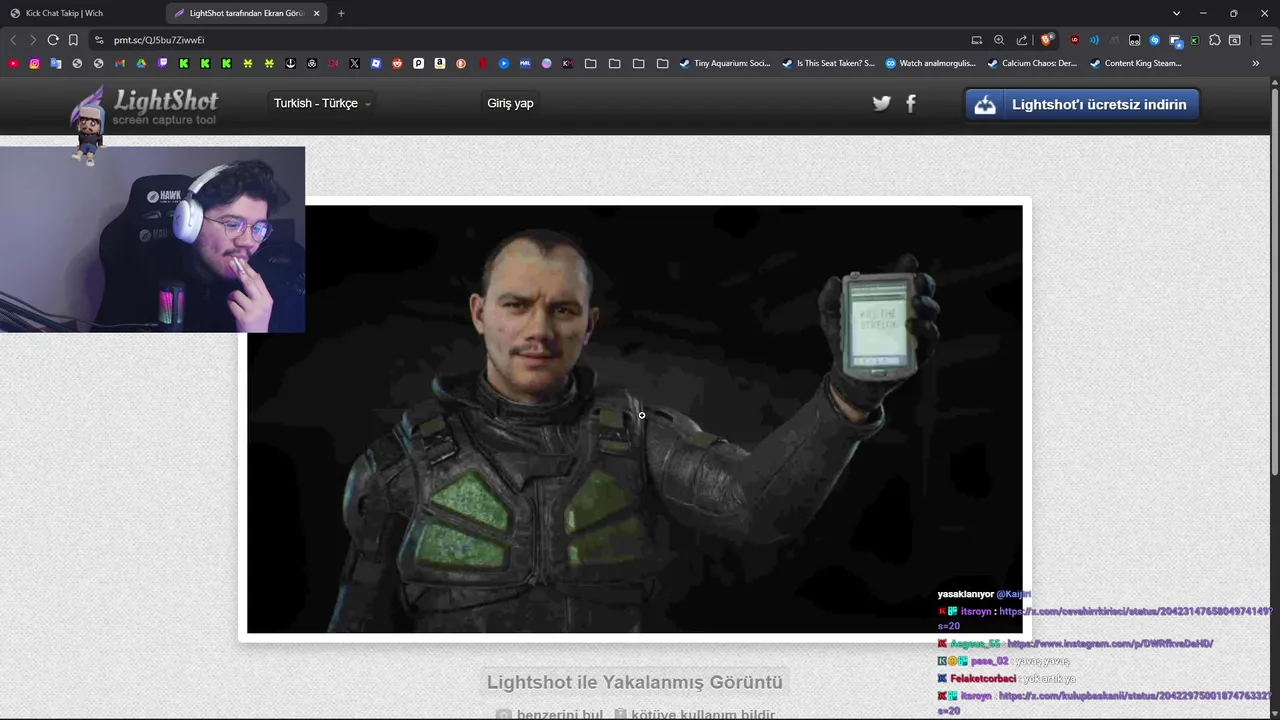Open Is This Seat Taken bookmark
Viewport: 1280px width, 720px height.
(827, 63)
